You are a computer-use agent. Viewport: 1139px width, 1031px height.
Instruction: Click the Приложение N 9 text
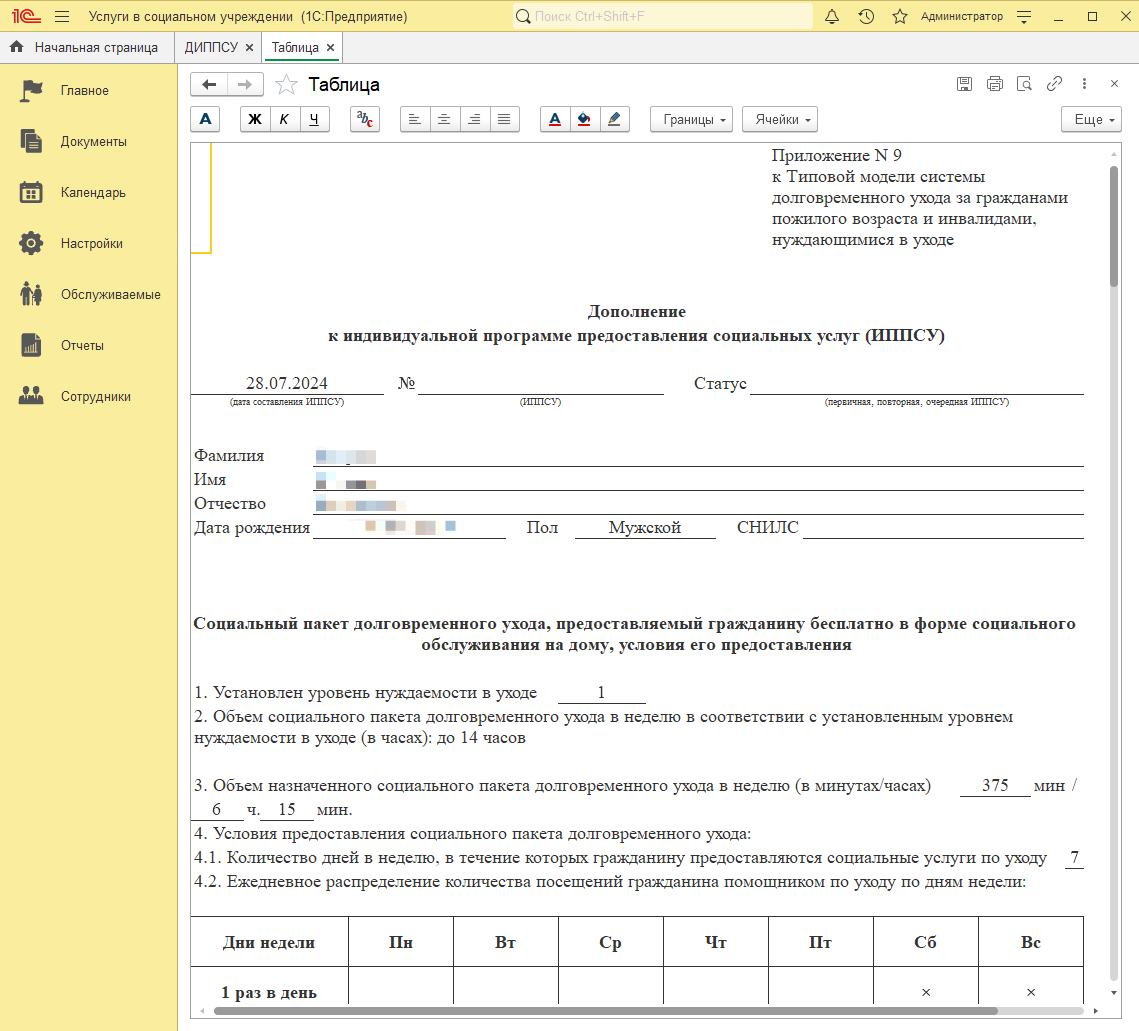pos(836,155)
